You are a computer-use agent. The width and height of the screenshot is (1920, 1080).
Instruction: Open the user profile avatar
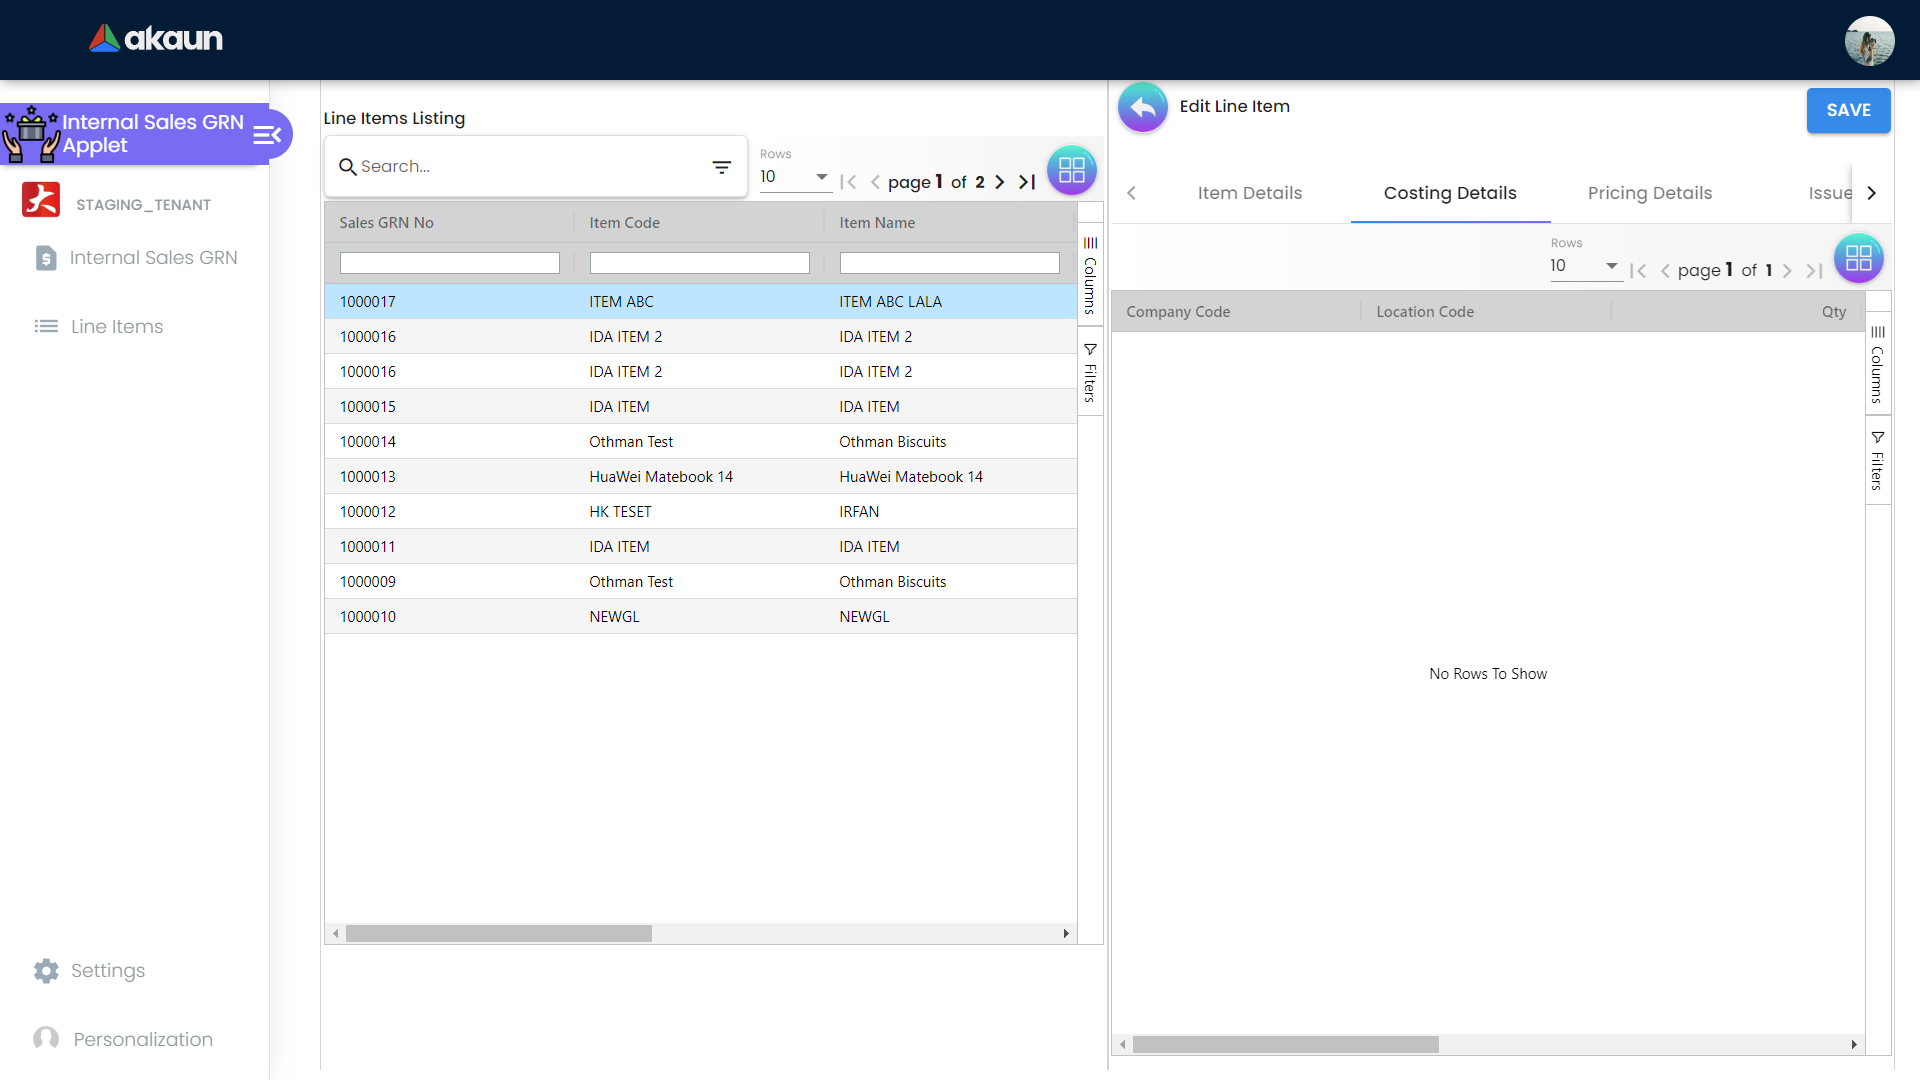click(1868, 41)
